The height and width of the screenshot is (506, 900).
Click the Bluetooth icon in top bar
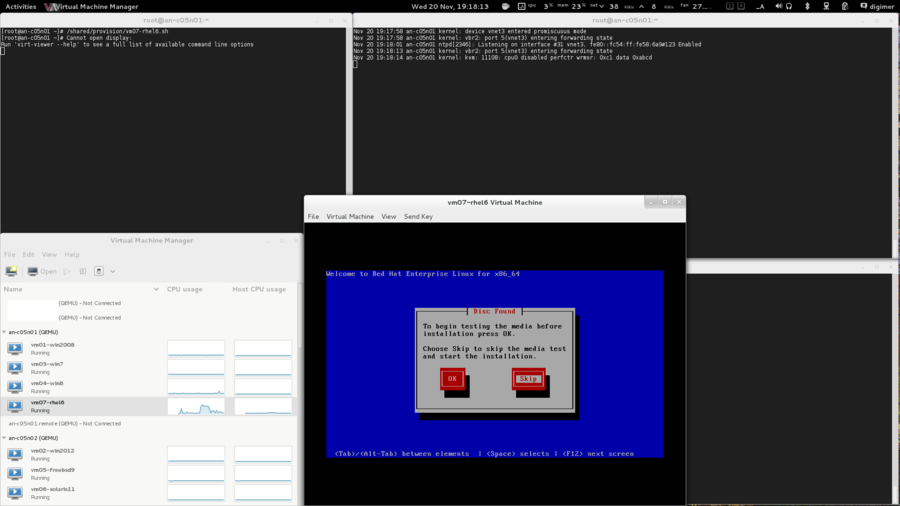pos(807,6)
